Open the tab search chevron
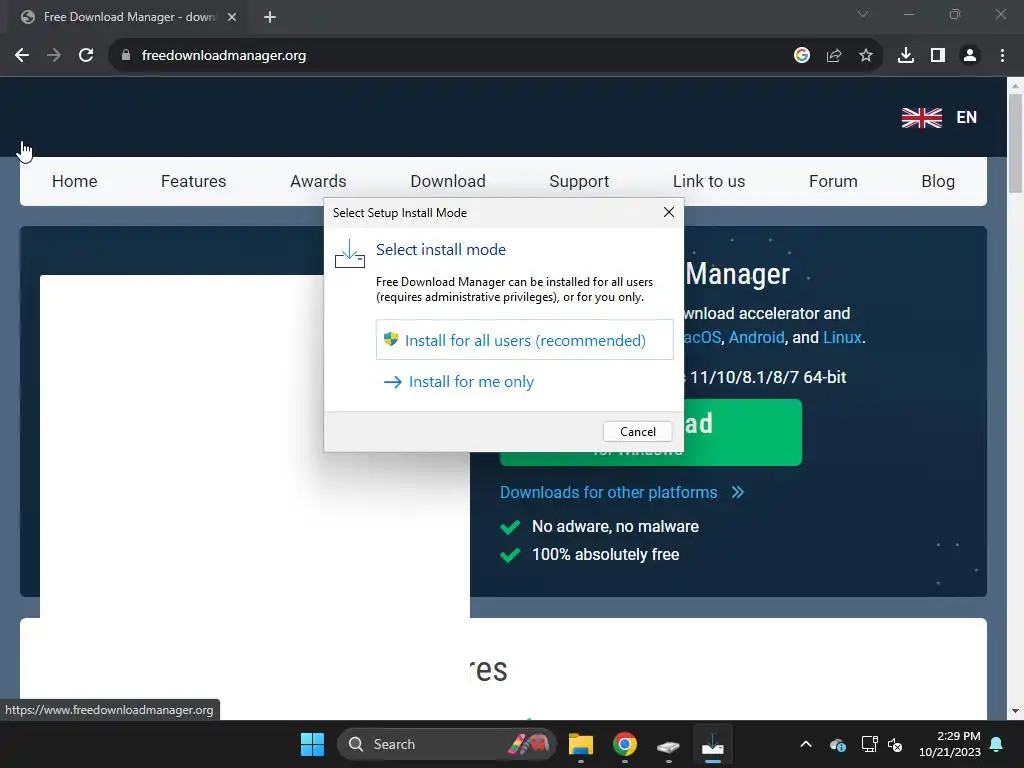 [x=863, y=14]
